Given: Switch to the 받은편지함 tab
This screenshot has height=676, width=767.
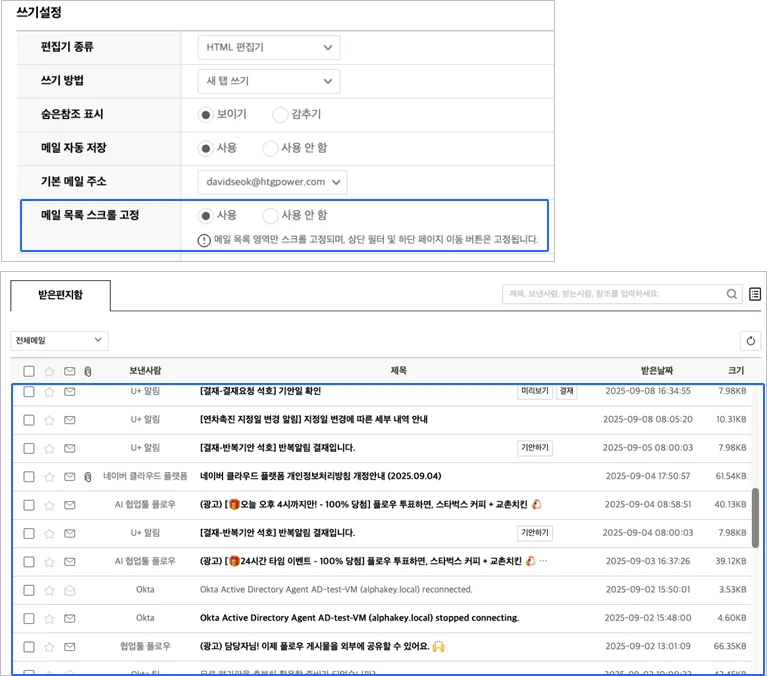Looking at the screenshot, I should point(60,295).
